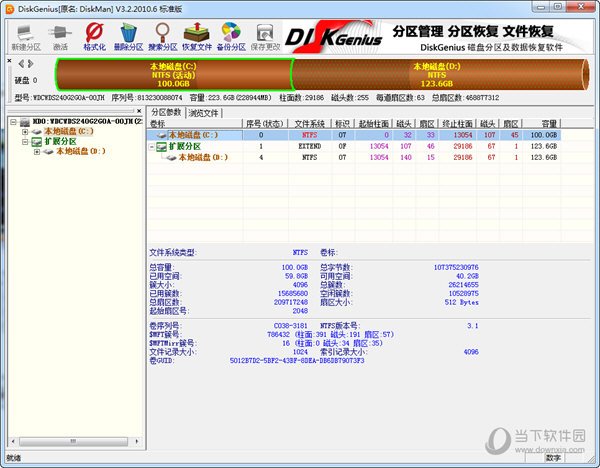Click the 删除分区 trash icon
The width and height of the screenshot is (600, 468).
[129, 37]
